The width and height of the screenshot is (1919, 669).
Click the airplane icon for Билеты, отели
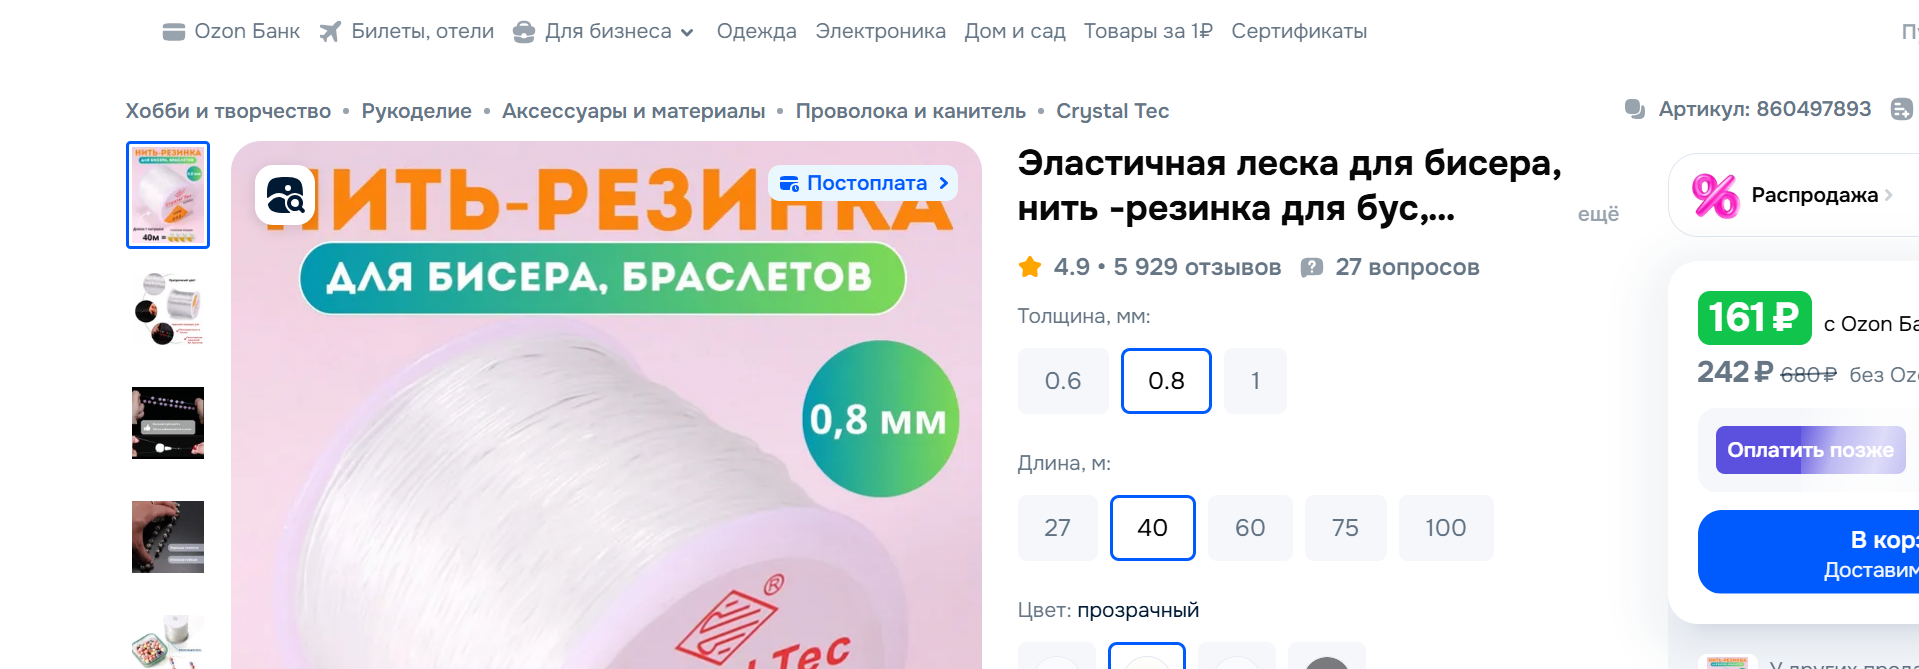(330, 32)
